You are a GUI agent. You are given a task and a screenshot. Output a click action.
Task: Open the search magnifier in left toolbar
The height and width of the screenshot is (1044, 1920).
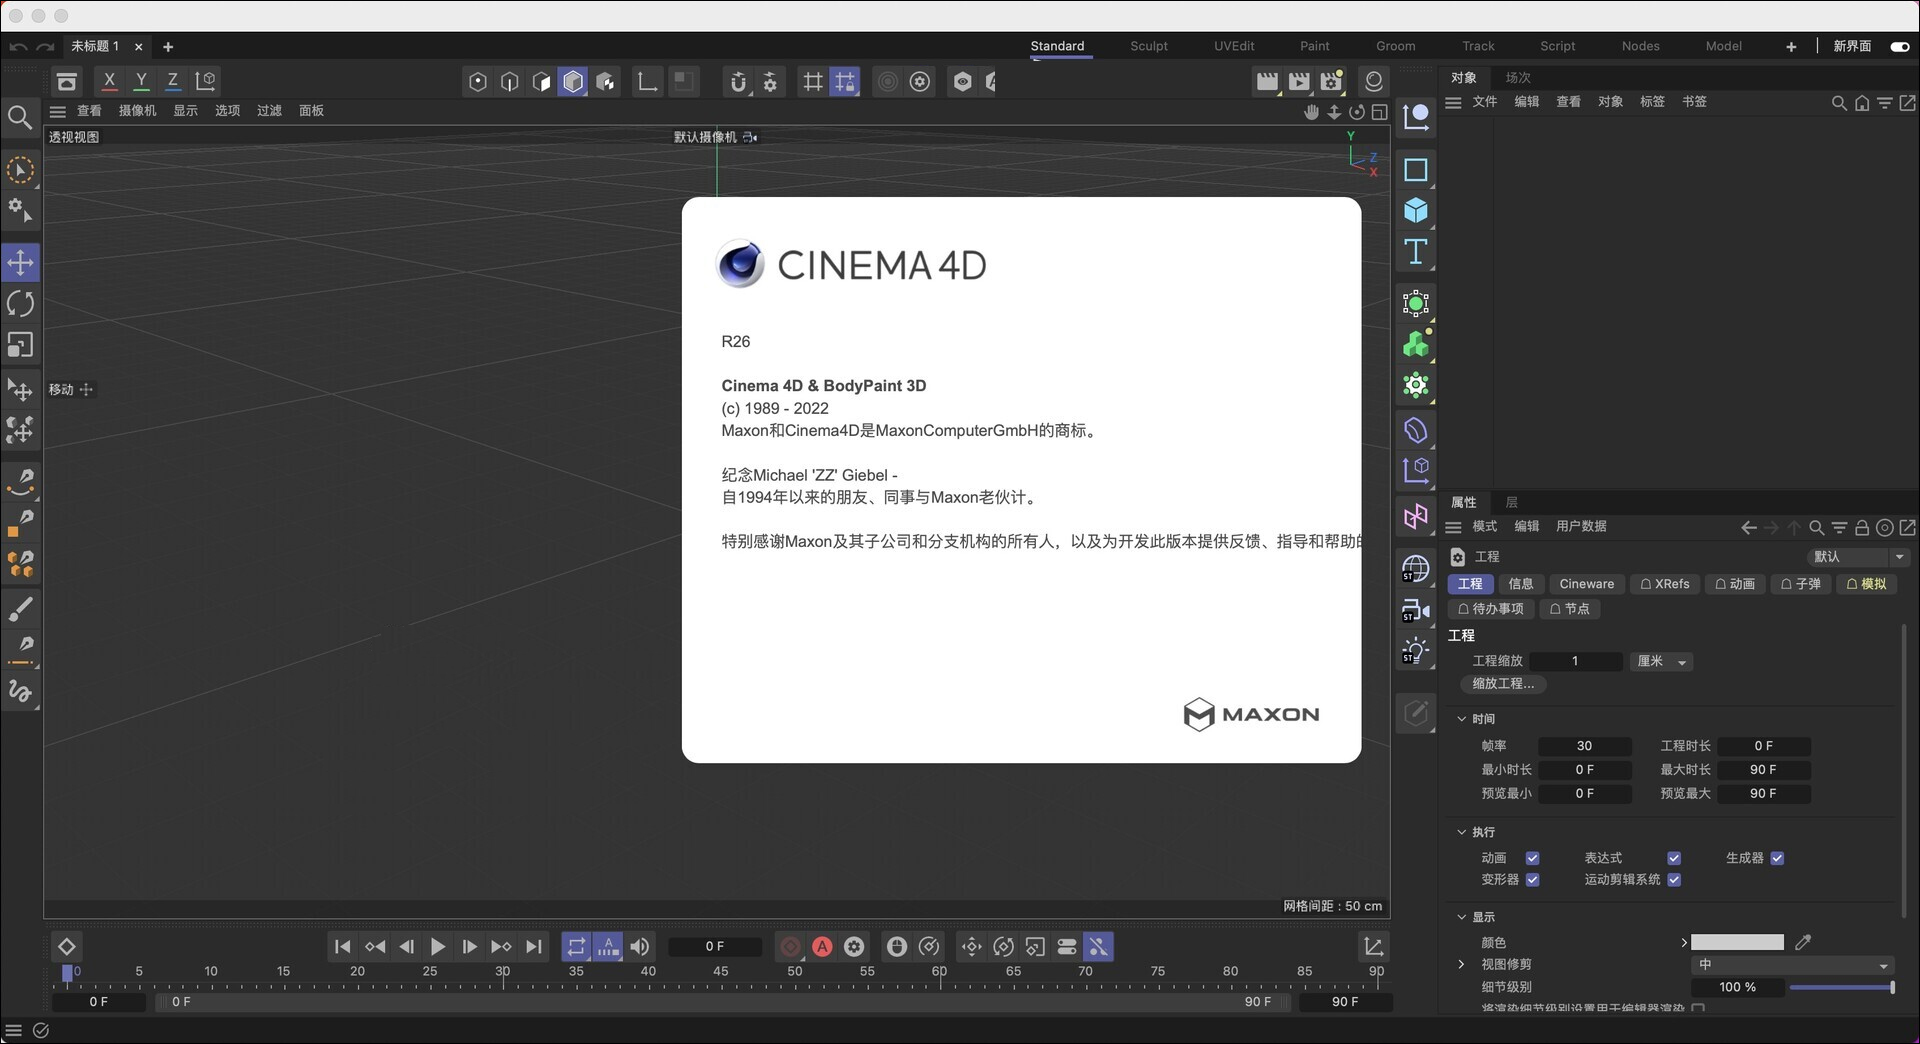coord(19,118)
